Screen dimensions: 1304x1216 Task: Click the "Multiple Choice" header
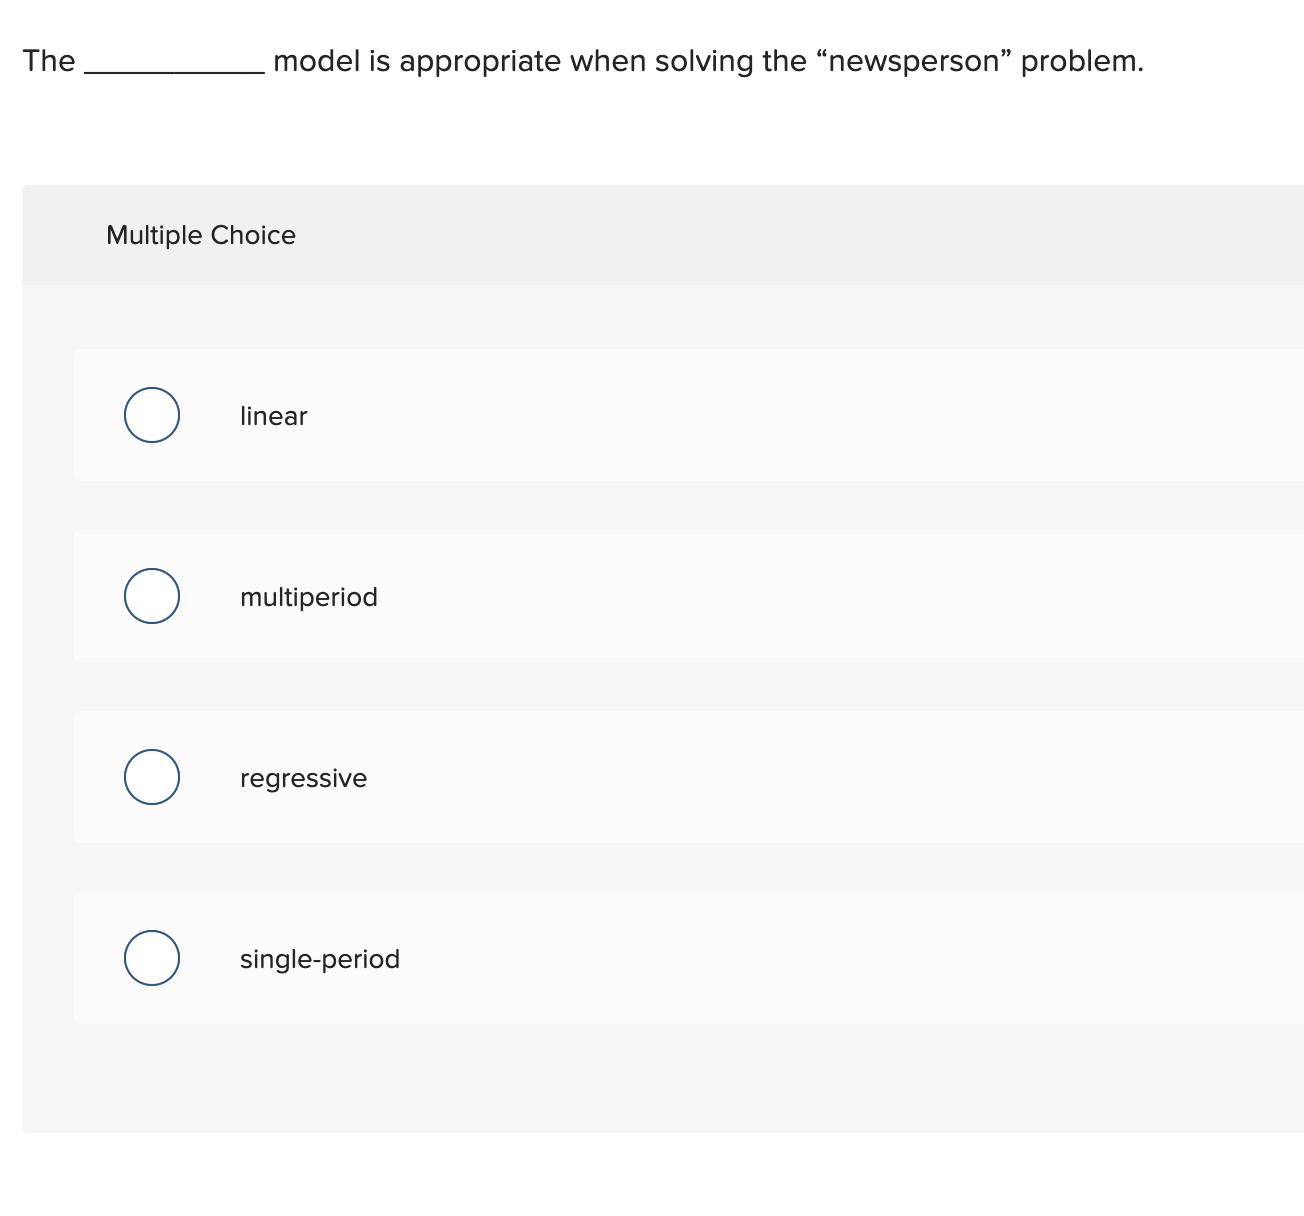pos(201,235)
